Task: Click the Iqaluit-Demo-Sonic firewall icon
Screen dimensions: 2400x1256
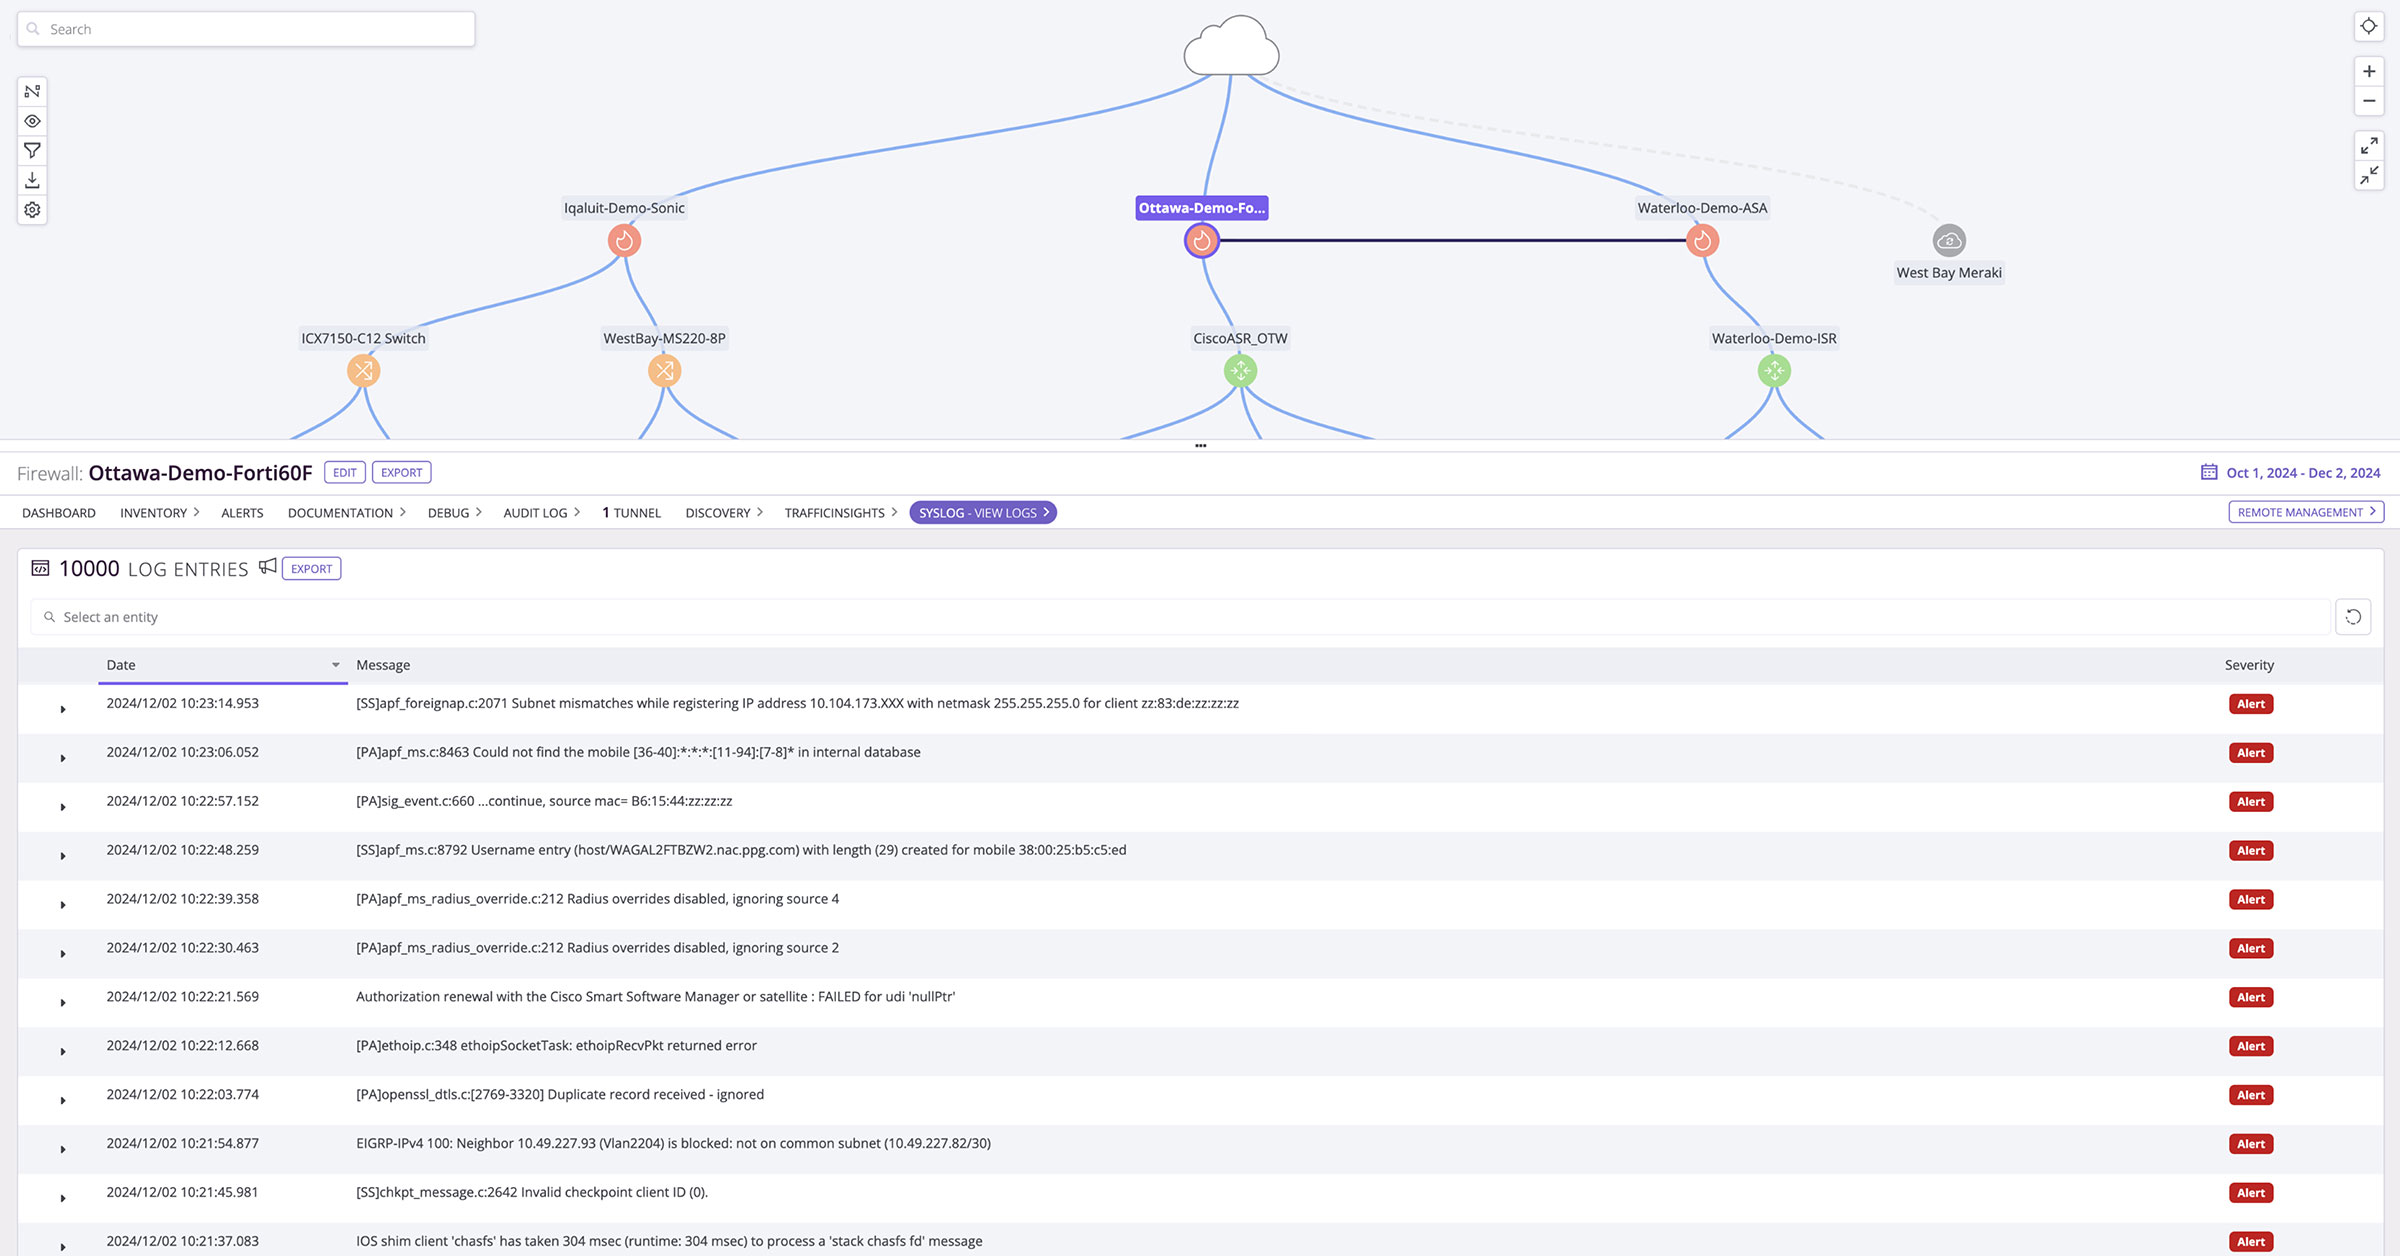Action: pyautogui.click(x=624, y=240)
